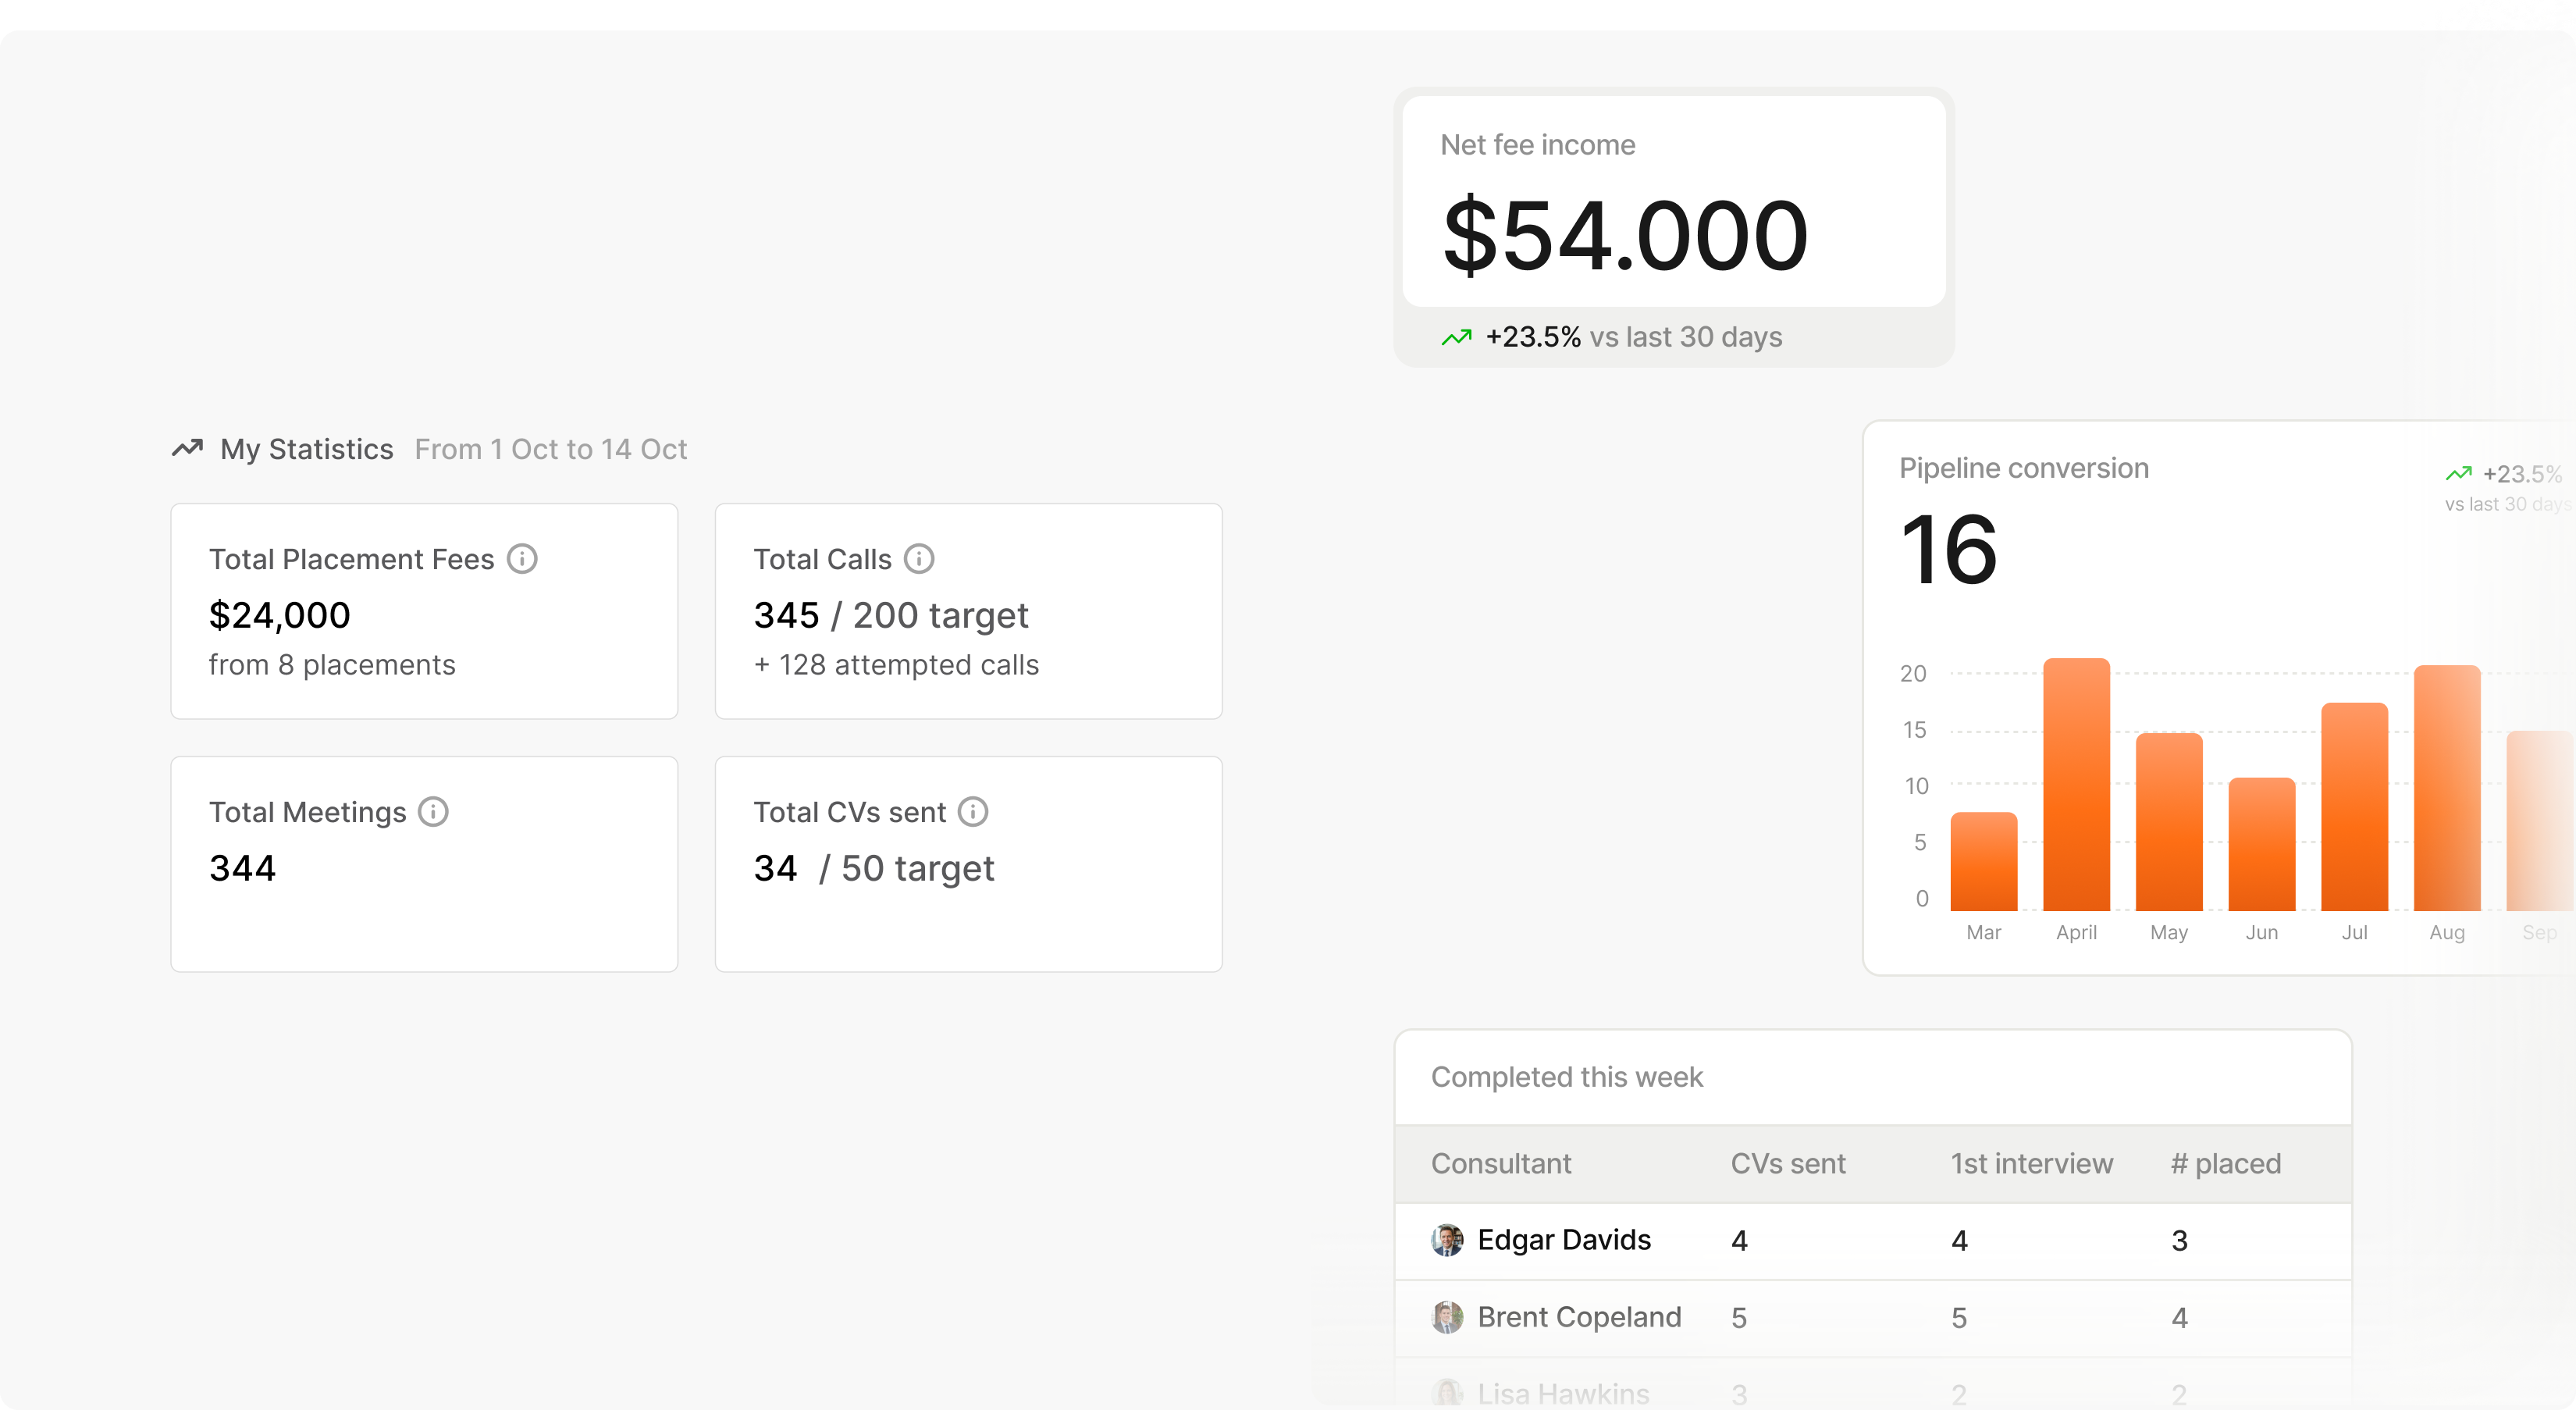Sort table by CVs sent column
Viewport: 2576px width, 1410px height.
1788,1163
